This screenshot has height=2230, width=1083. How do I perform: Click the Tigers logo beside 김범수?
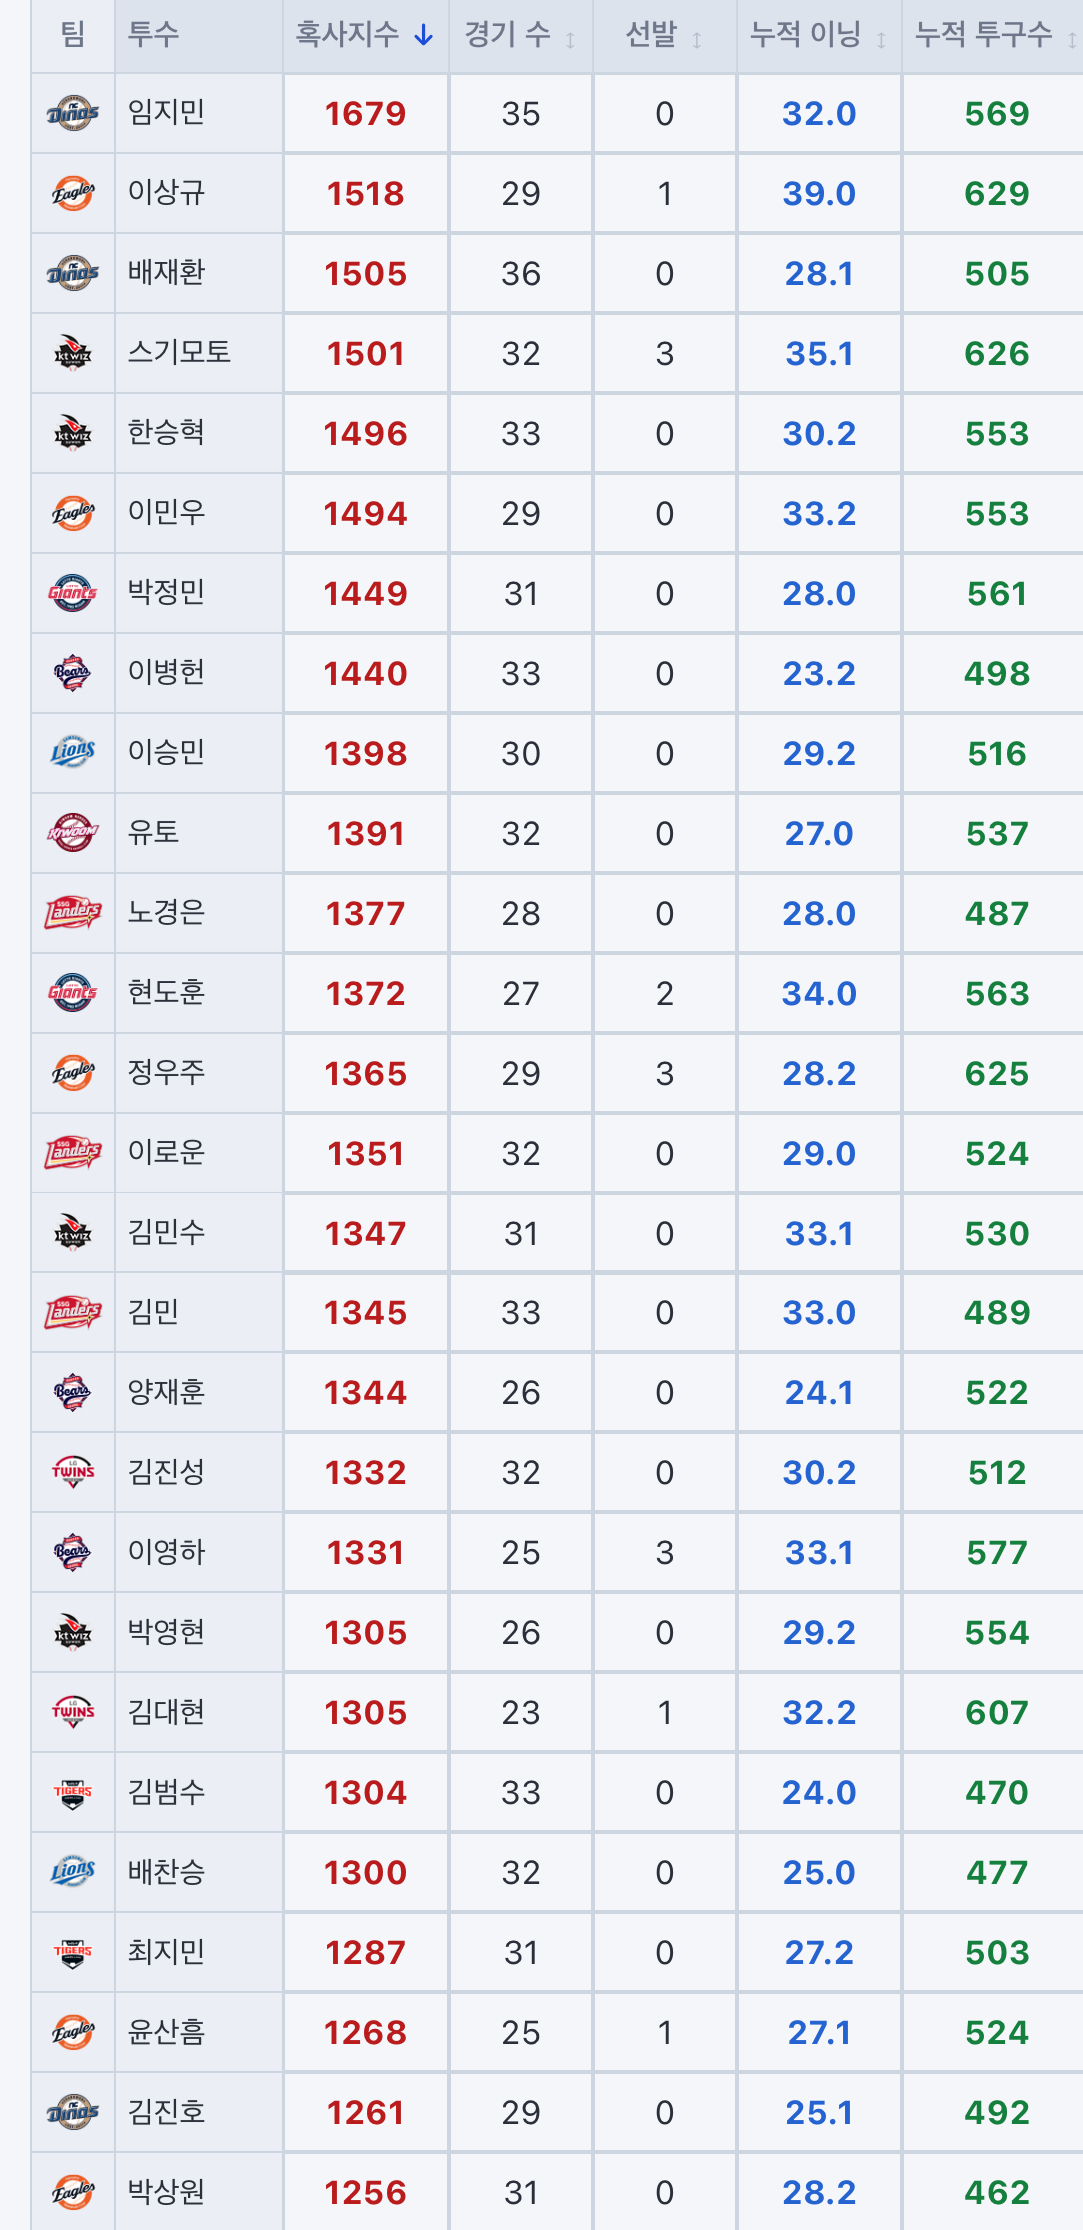pos(73,1792)
